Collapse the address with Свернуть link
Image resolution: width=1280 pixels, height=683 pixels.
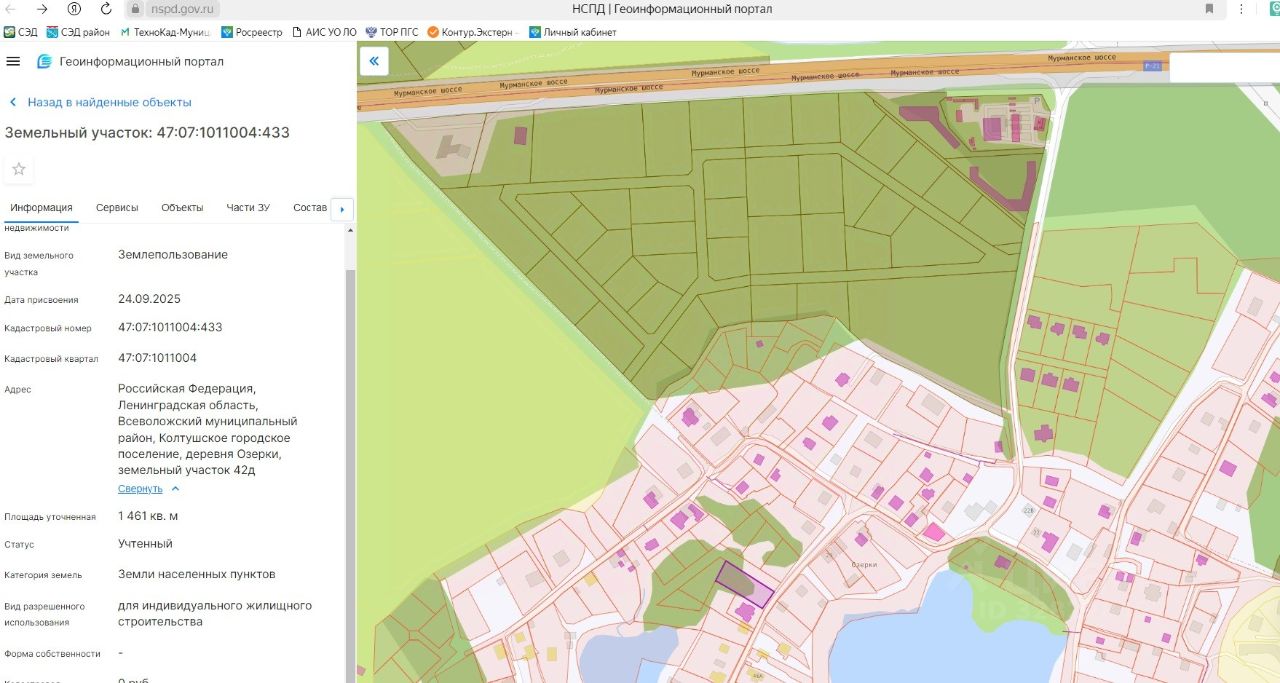tap(140, 489)
